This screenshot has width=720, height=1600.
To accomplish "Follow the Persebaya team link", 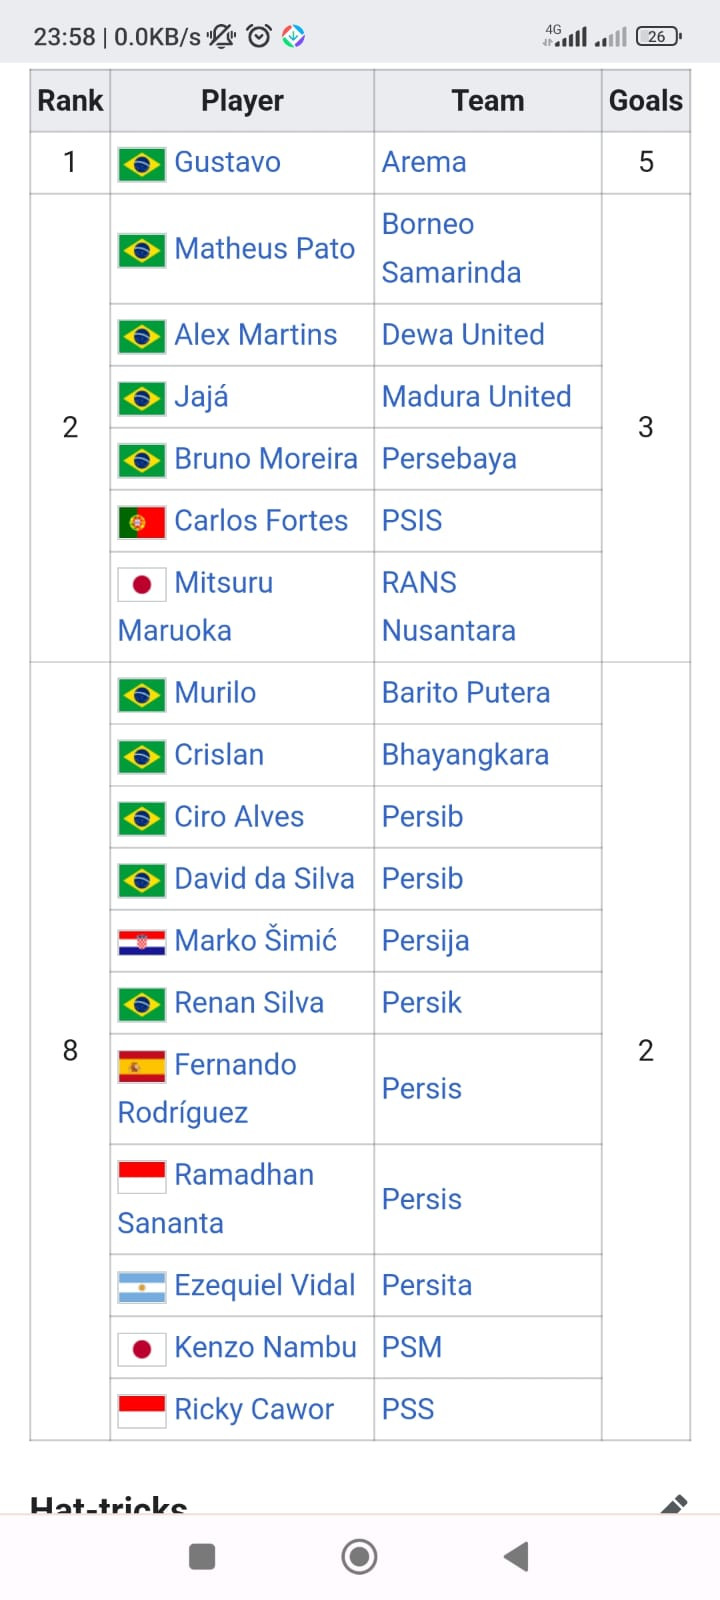I will (x=449, y=458).
